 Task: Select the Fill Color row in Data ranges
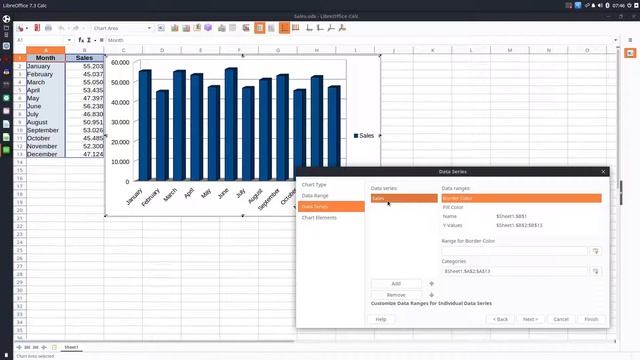click(x=521, y=207)
